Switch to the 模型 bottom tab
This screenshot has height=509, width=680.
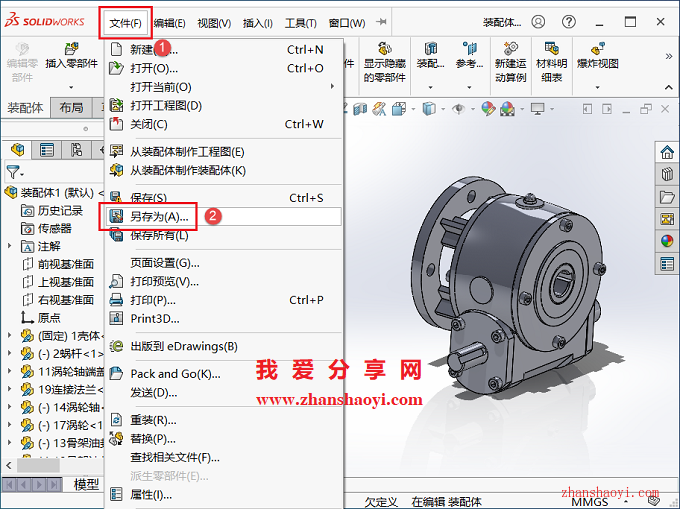[86, 484]
